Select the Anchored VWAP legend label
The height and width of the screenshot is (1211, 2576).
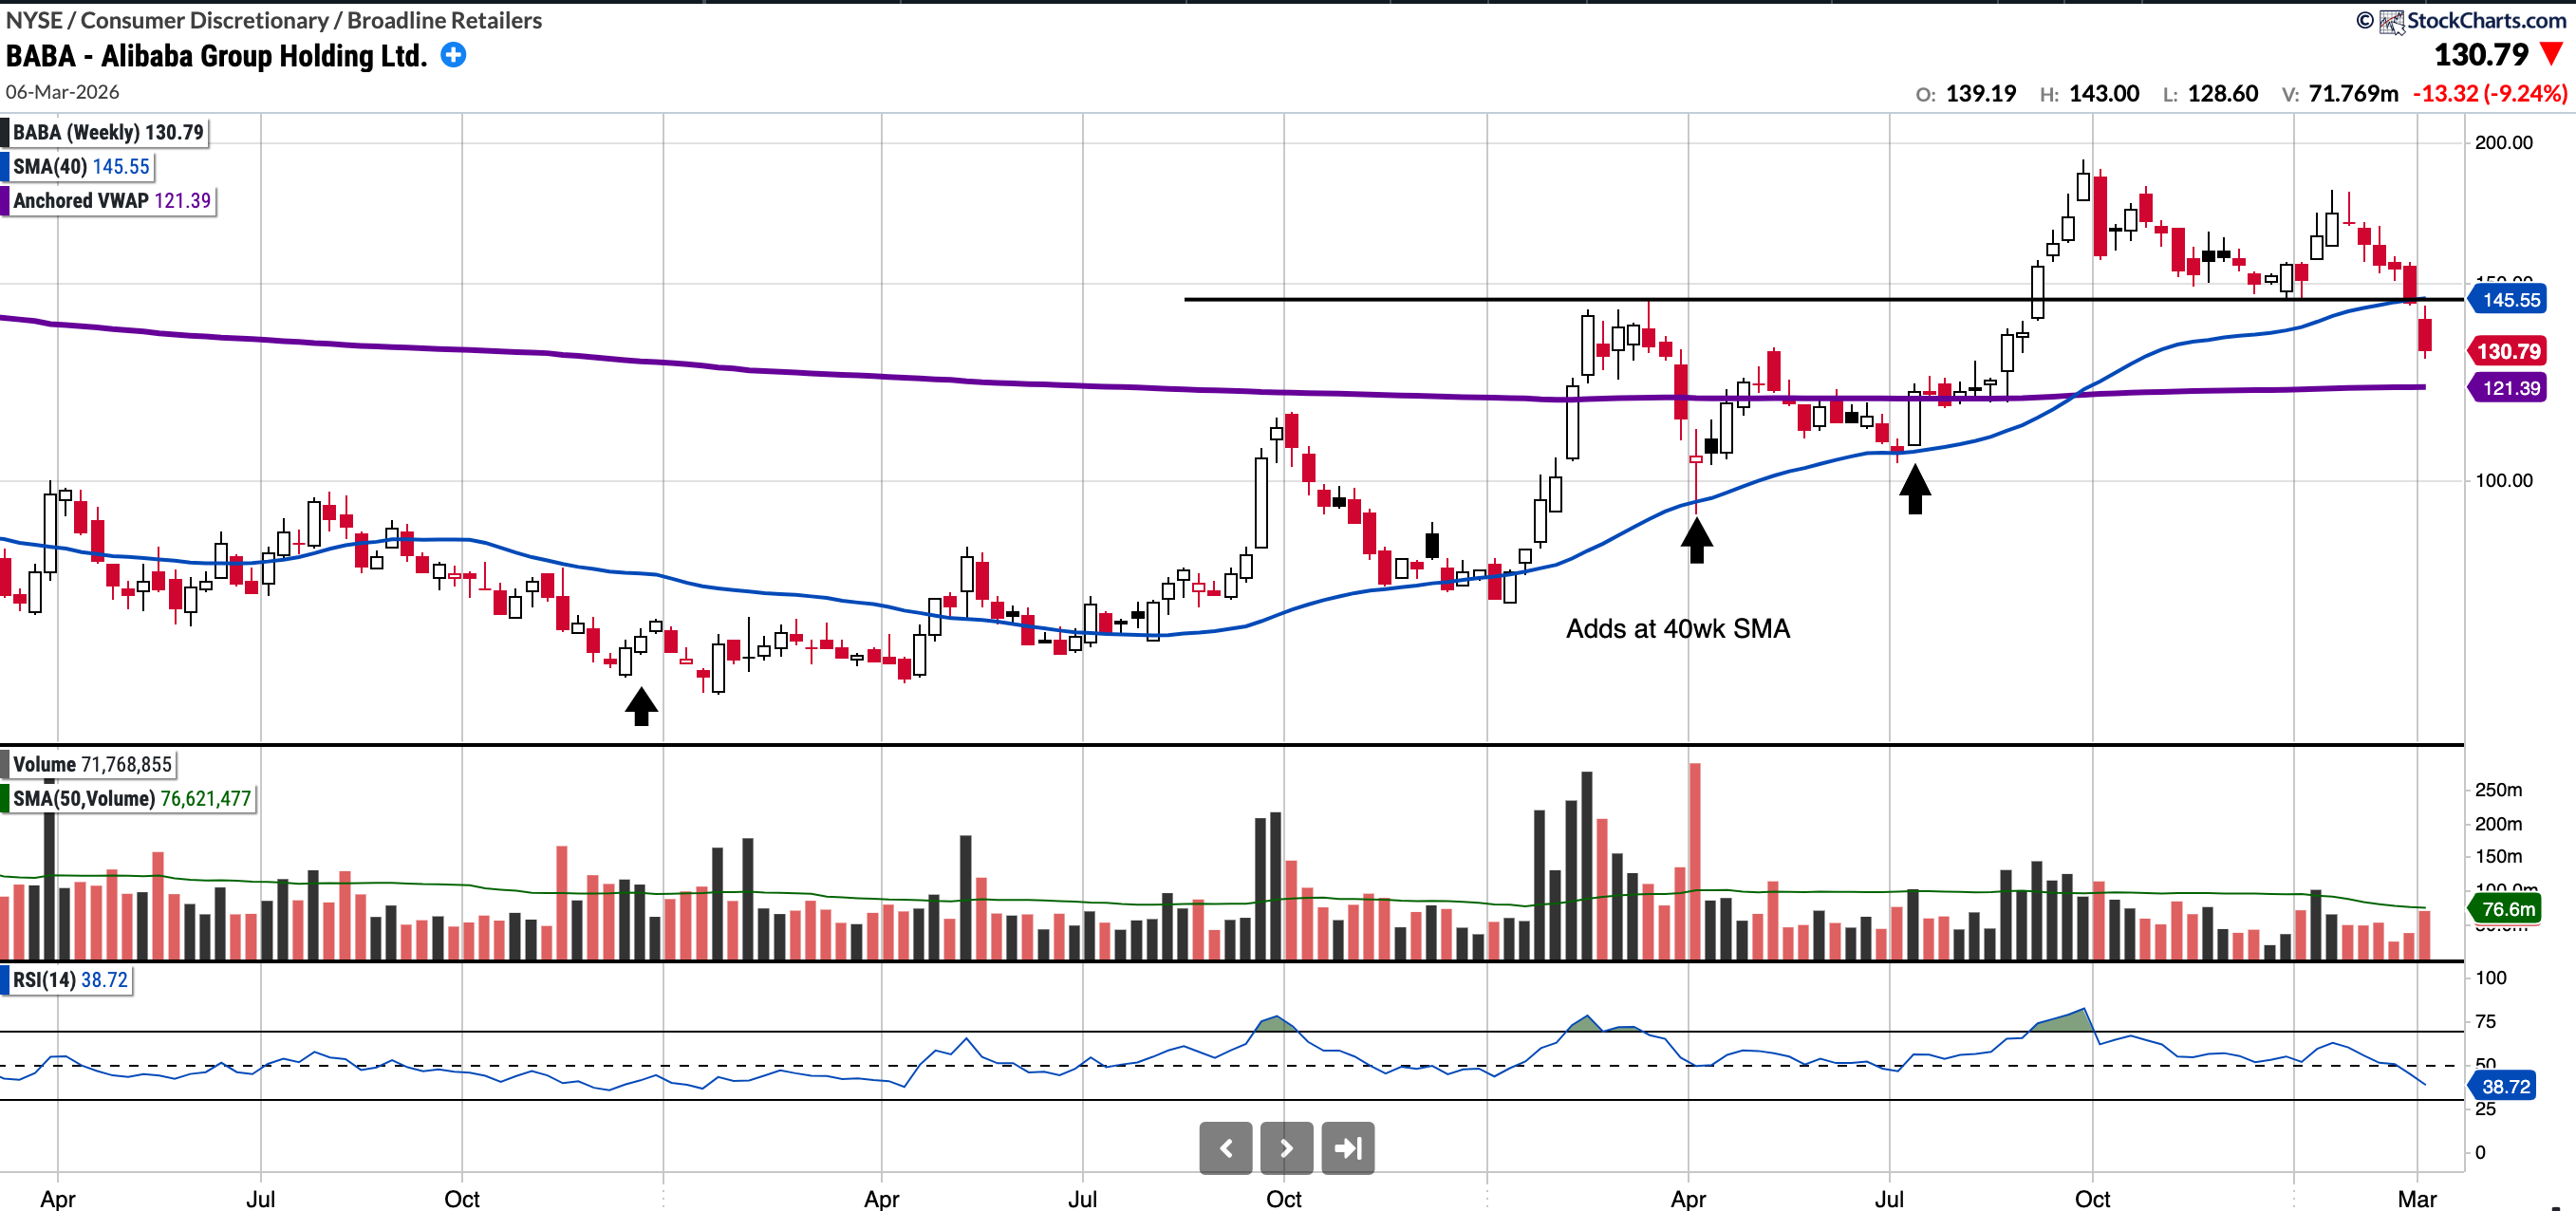point(111,200)
